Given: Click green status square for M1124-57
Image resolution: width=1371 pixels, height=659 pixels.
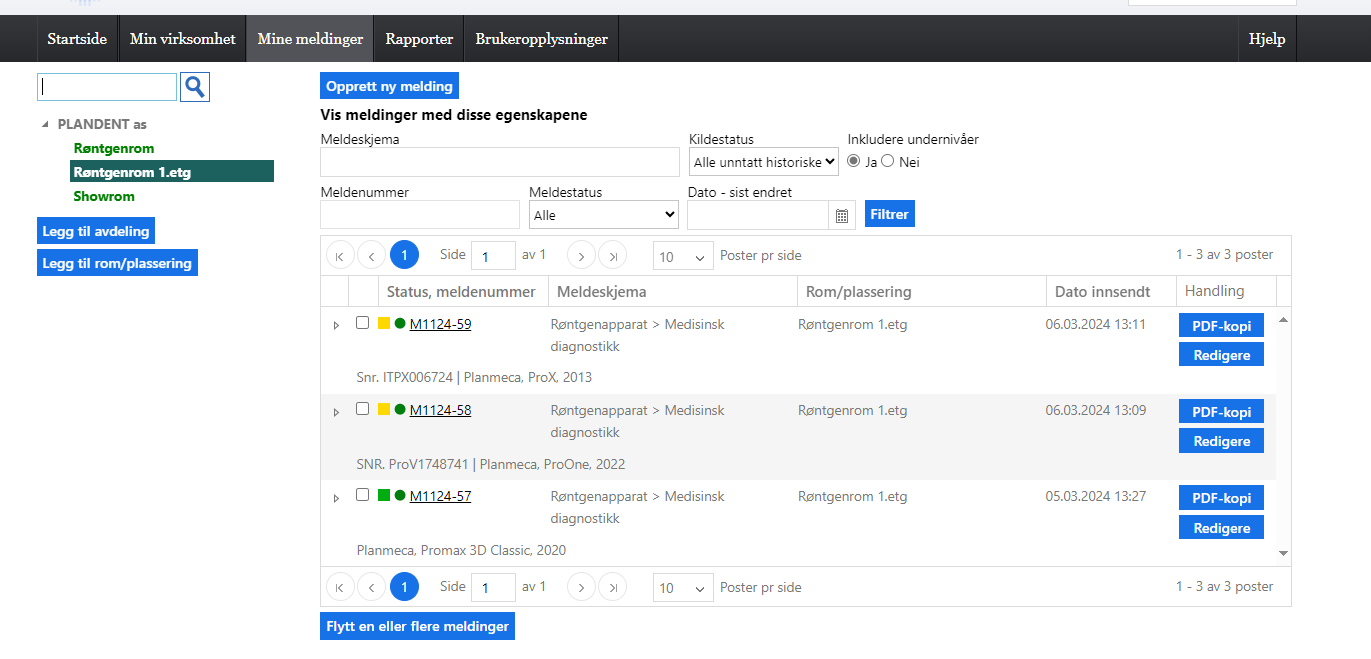Looking at the screenshot, I should [x=384, y=495].
